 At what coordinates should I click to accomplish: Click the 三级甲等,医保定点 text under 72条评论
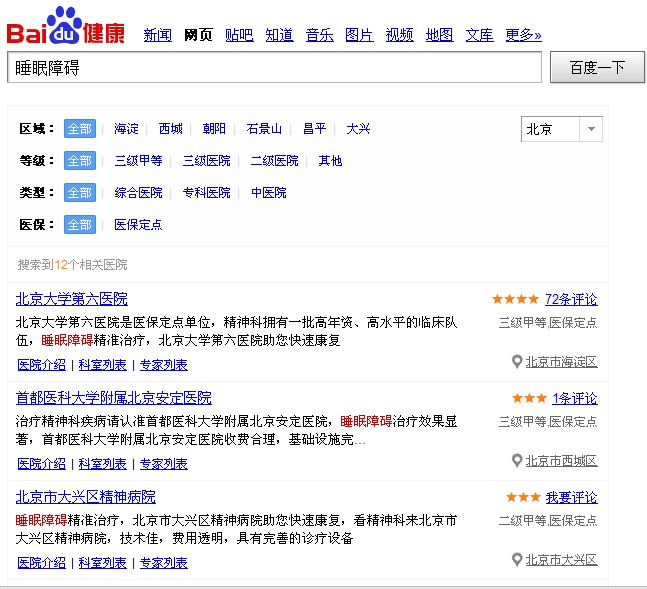click(x=548, y=322)
